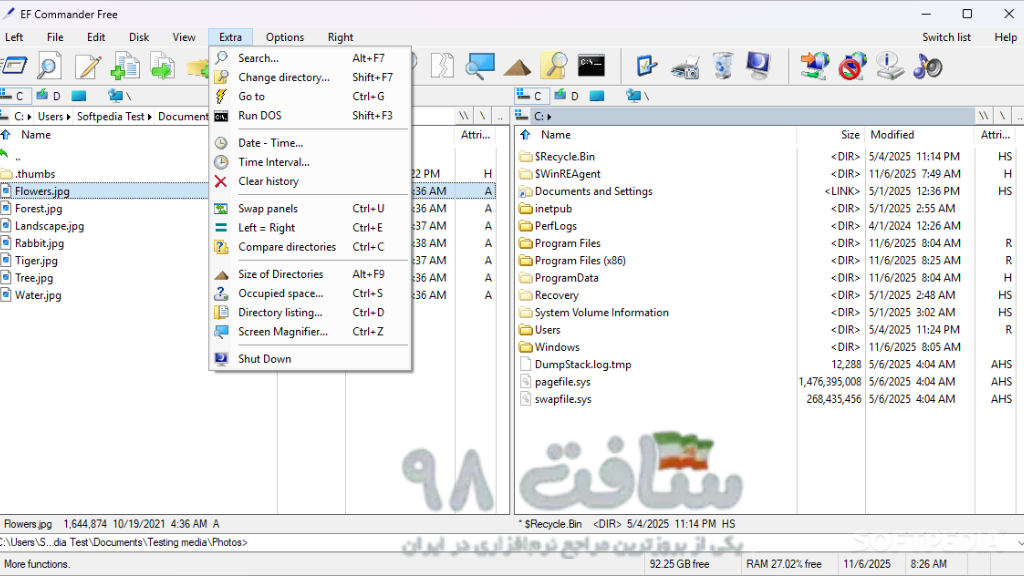This screenshot has width=1024, height=576.
Task: Choose Compare directories menu entry
Action: pos(310,247)
